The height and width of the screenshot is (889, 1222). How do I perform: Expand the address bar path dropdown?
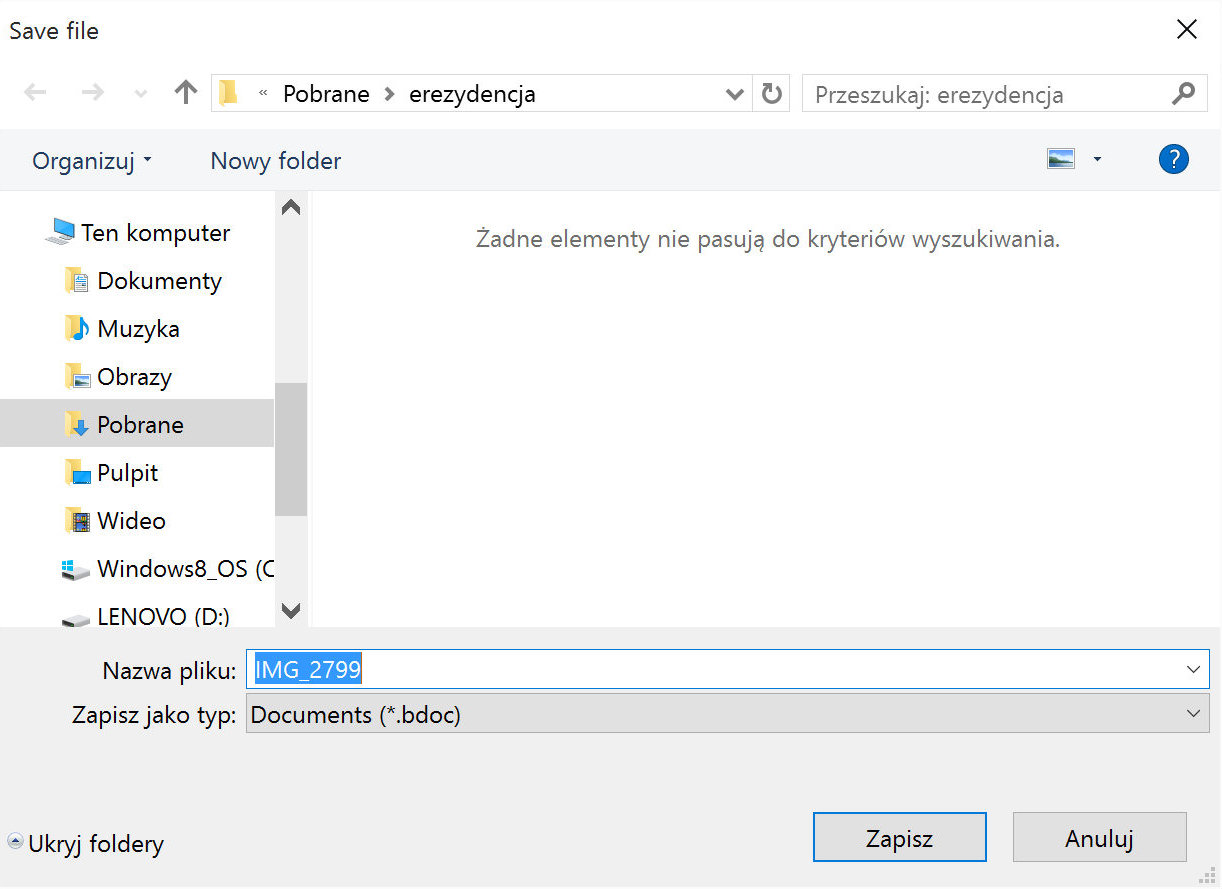735,94
